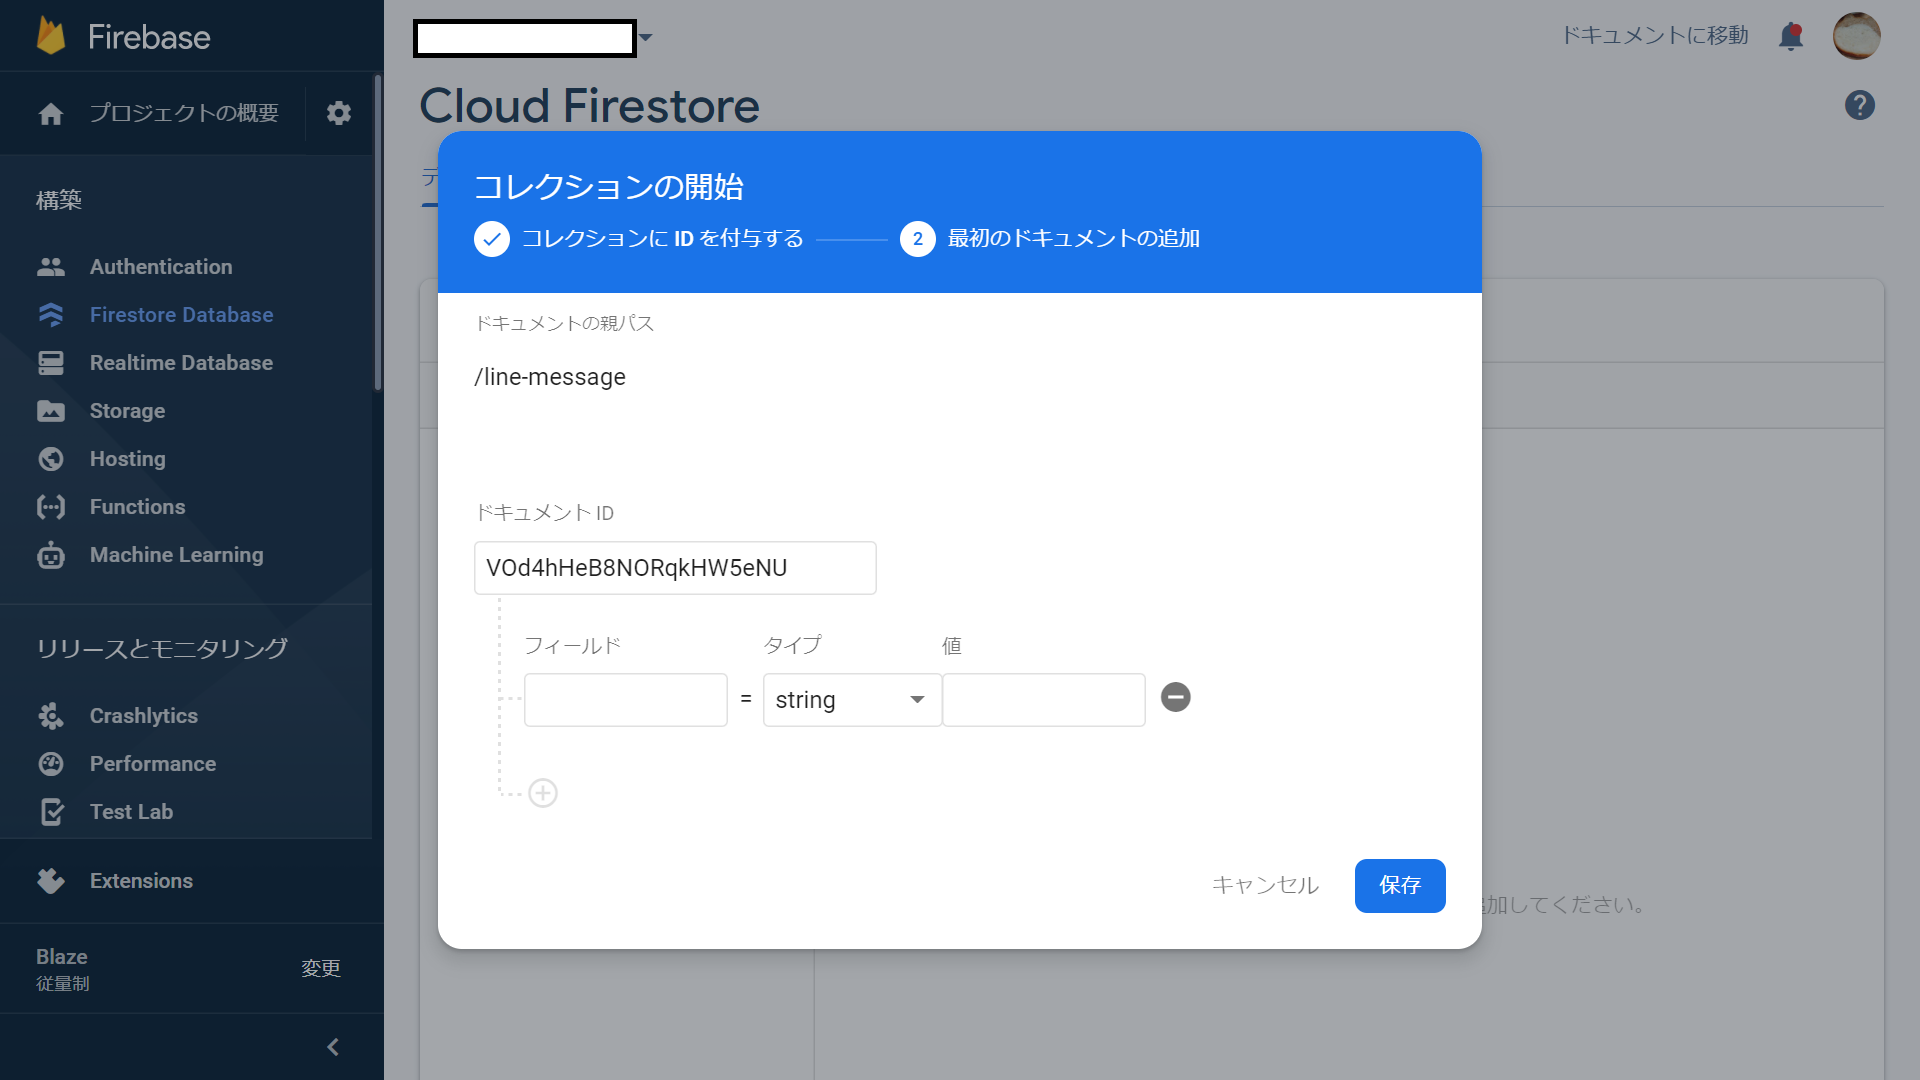The image size is (1920, 1080).
Task: Click the value input box
Action: pyautogui.click(x=1043, y=700)
